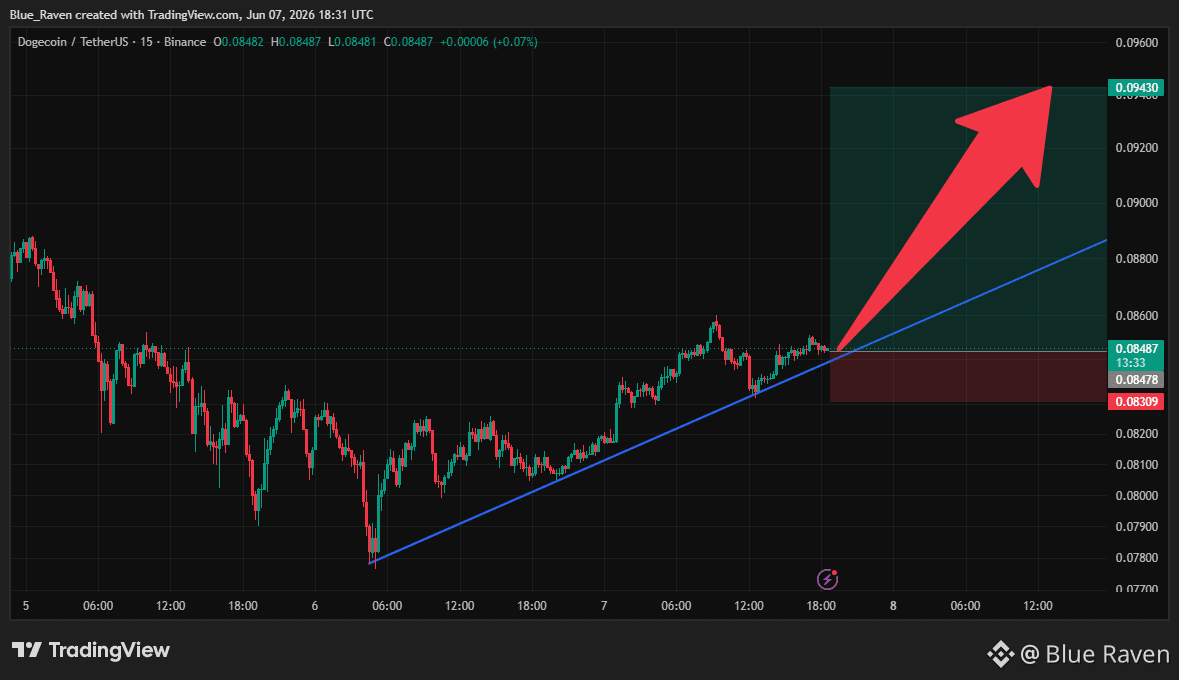Click the 0.08100 price axis label

pos(1136,465)
